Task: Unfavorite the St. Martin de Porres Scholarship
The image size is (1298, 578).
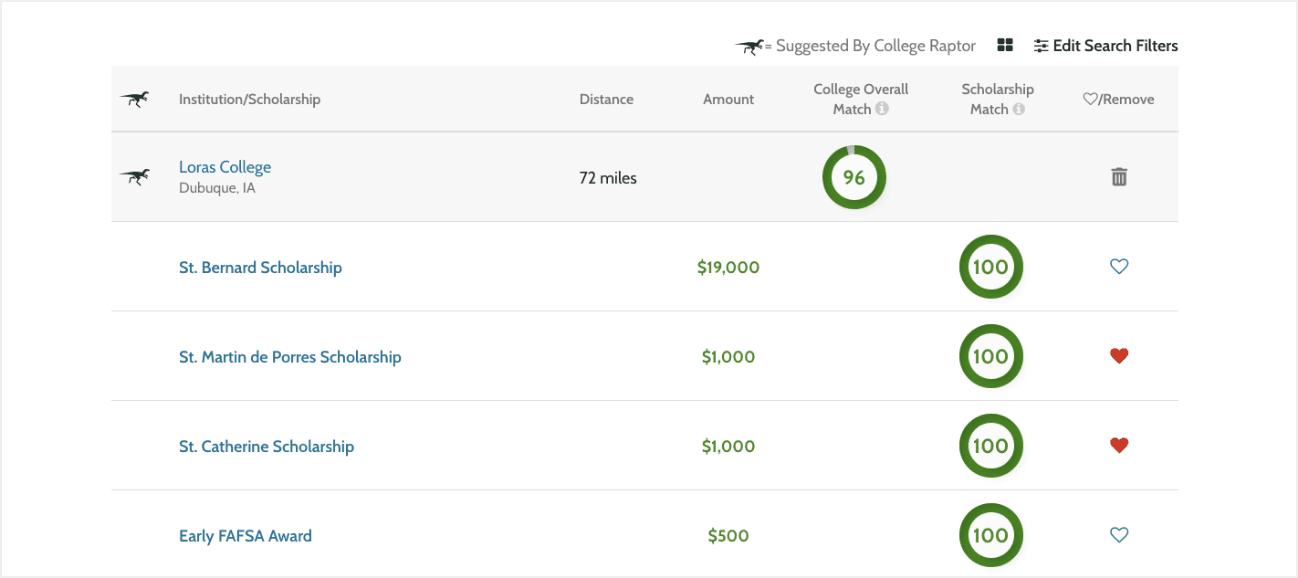Action: coord(1119,355)
